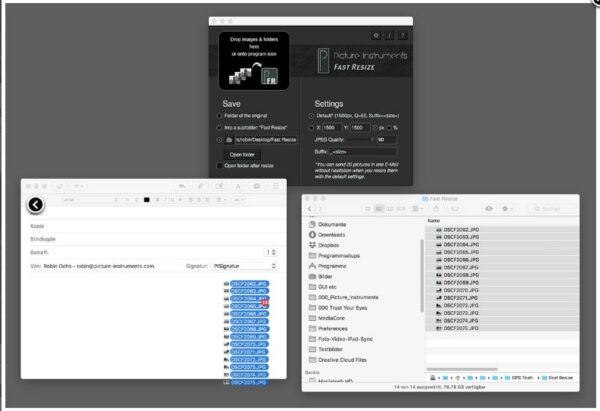Click the reply arrow icon in the Mail toolbar

pos(182,186)
